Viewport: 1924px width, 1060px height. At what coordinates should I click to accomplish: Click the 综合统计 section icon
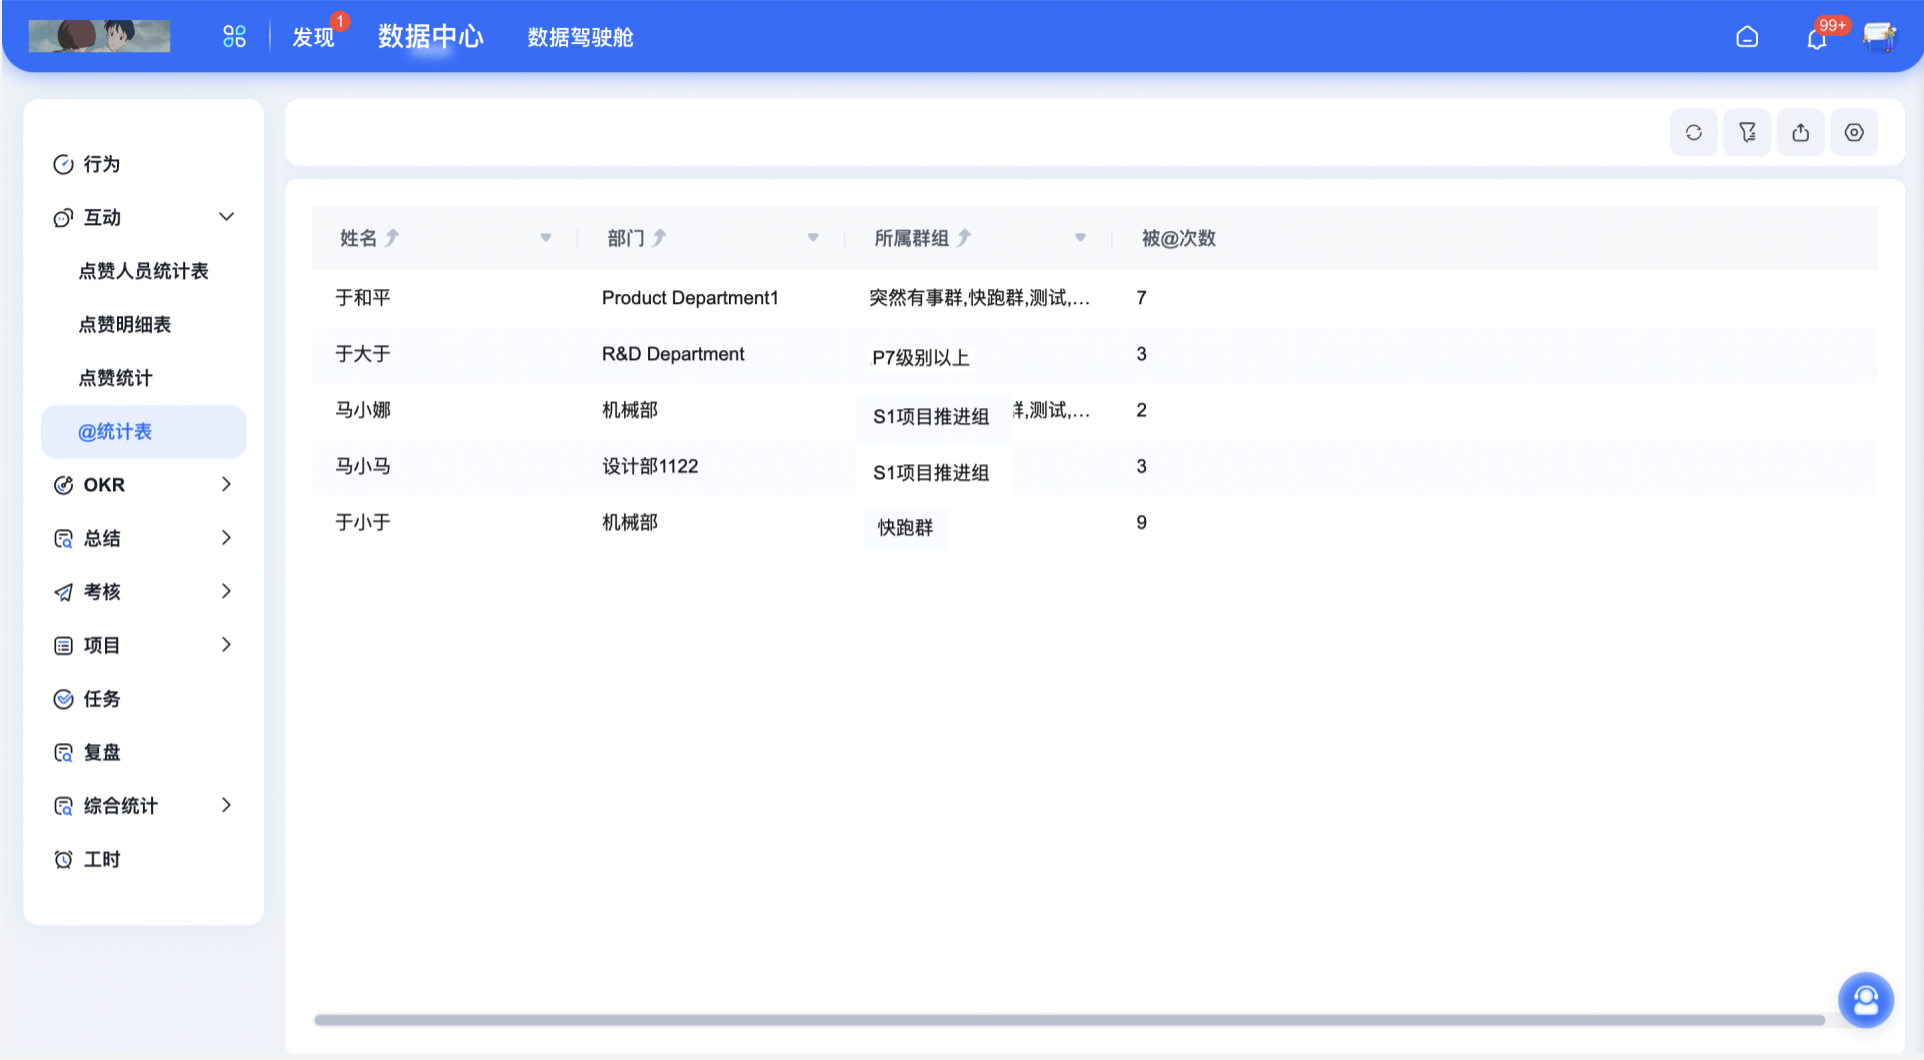[63, 806]
